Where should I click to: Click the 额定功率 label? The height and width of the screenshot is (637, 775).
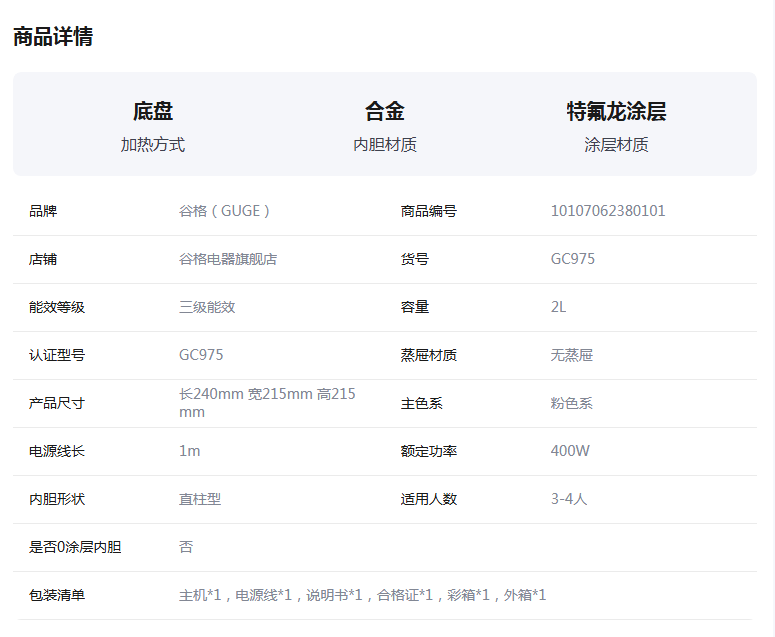(x=429, y=451)
